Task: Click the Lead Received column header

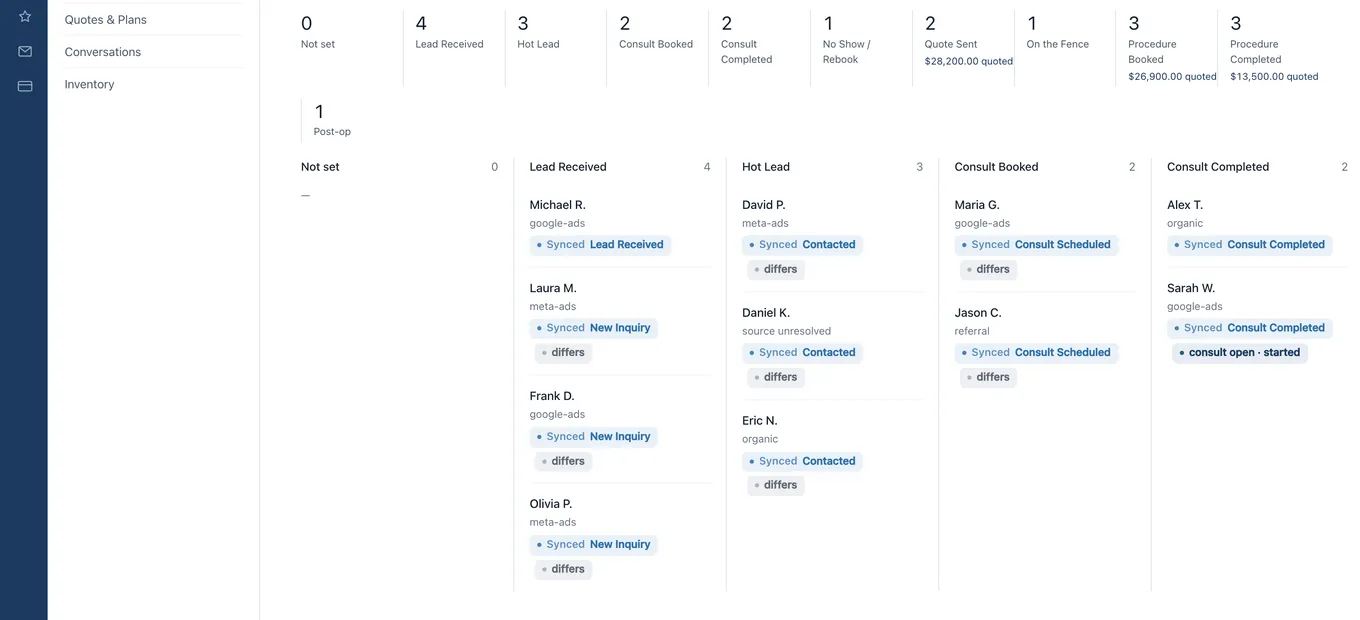Action: [568, 167]
